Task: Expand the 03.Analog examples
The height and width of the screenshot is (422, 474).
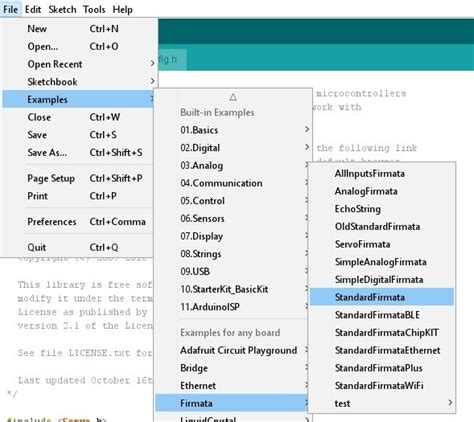Action: point(232,165)
